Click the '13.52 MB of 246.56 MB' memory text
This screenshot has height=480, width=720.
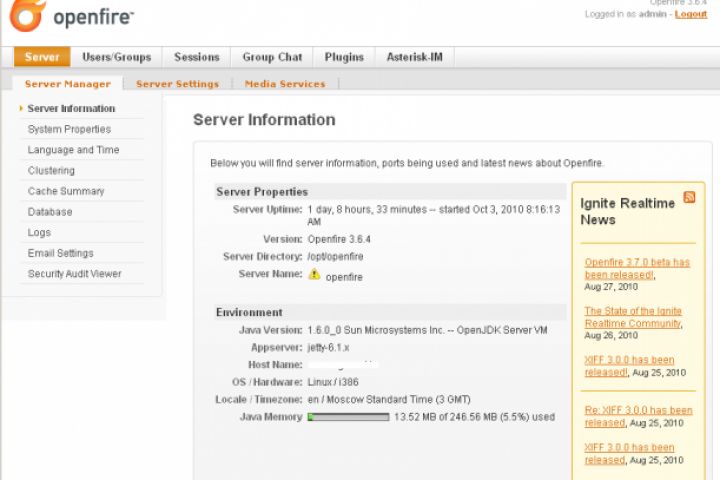tap(474, 417)
